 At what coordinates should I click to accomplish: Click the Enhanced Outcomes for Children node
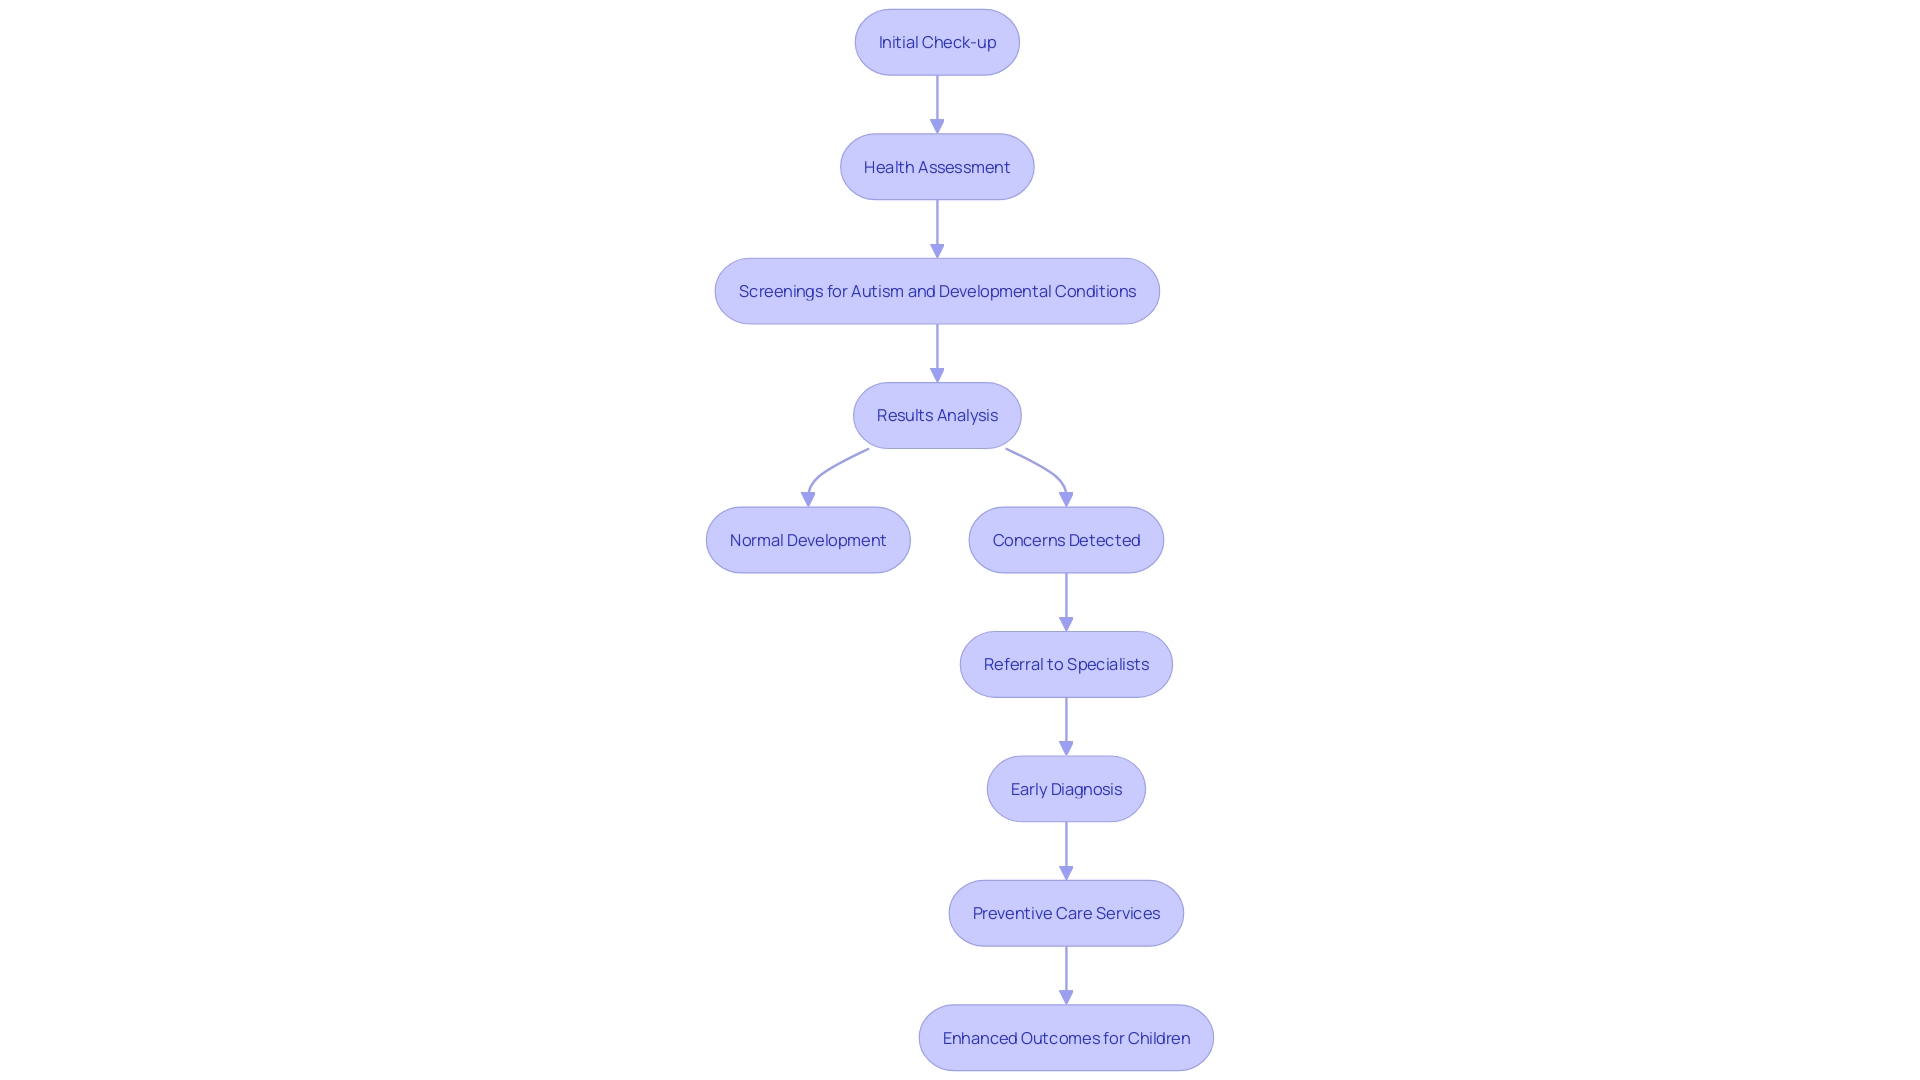[1065, 1036]
